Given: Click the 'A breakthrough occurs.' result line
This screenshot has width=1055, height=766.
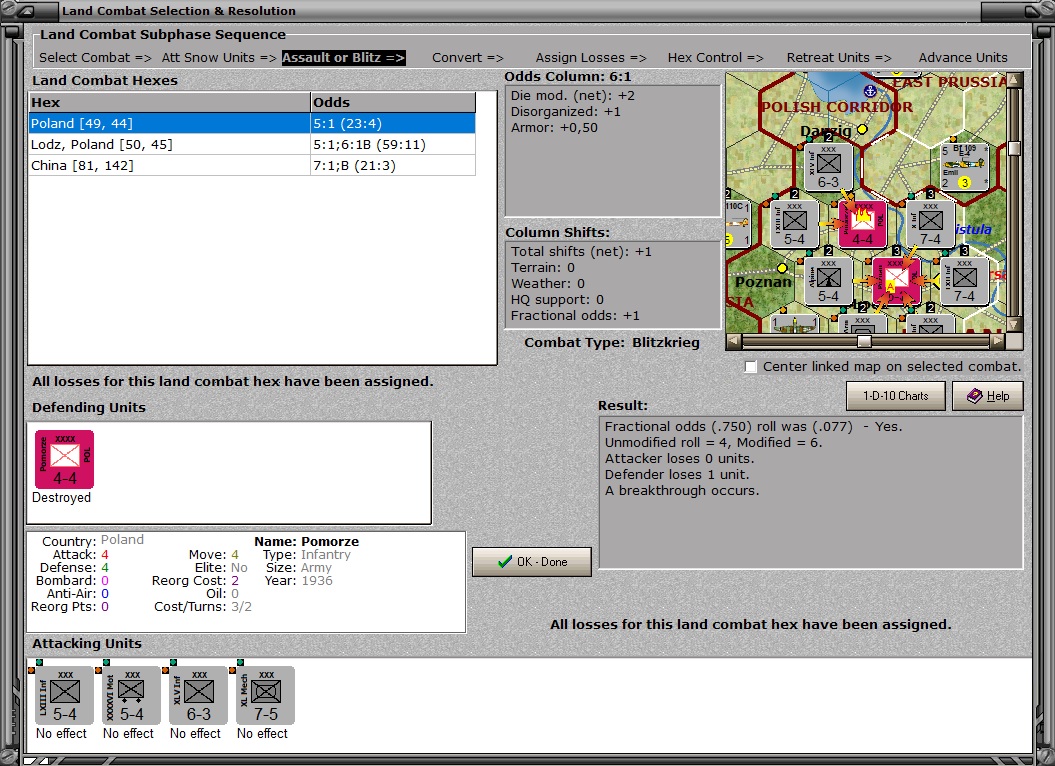Looking at the screenshot, I should 682,491.
